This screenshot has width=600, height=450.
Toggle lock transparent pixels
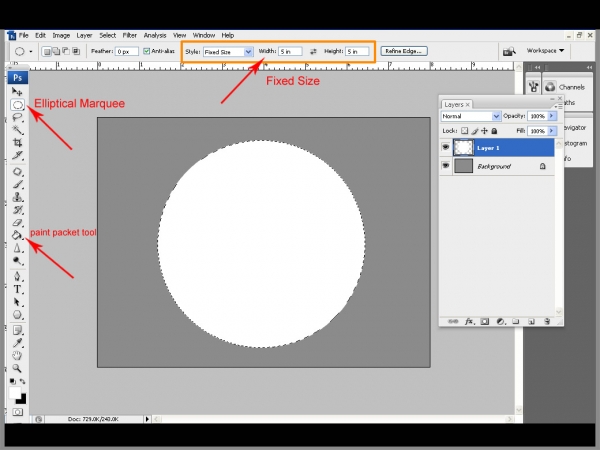coord(465,131)
